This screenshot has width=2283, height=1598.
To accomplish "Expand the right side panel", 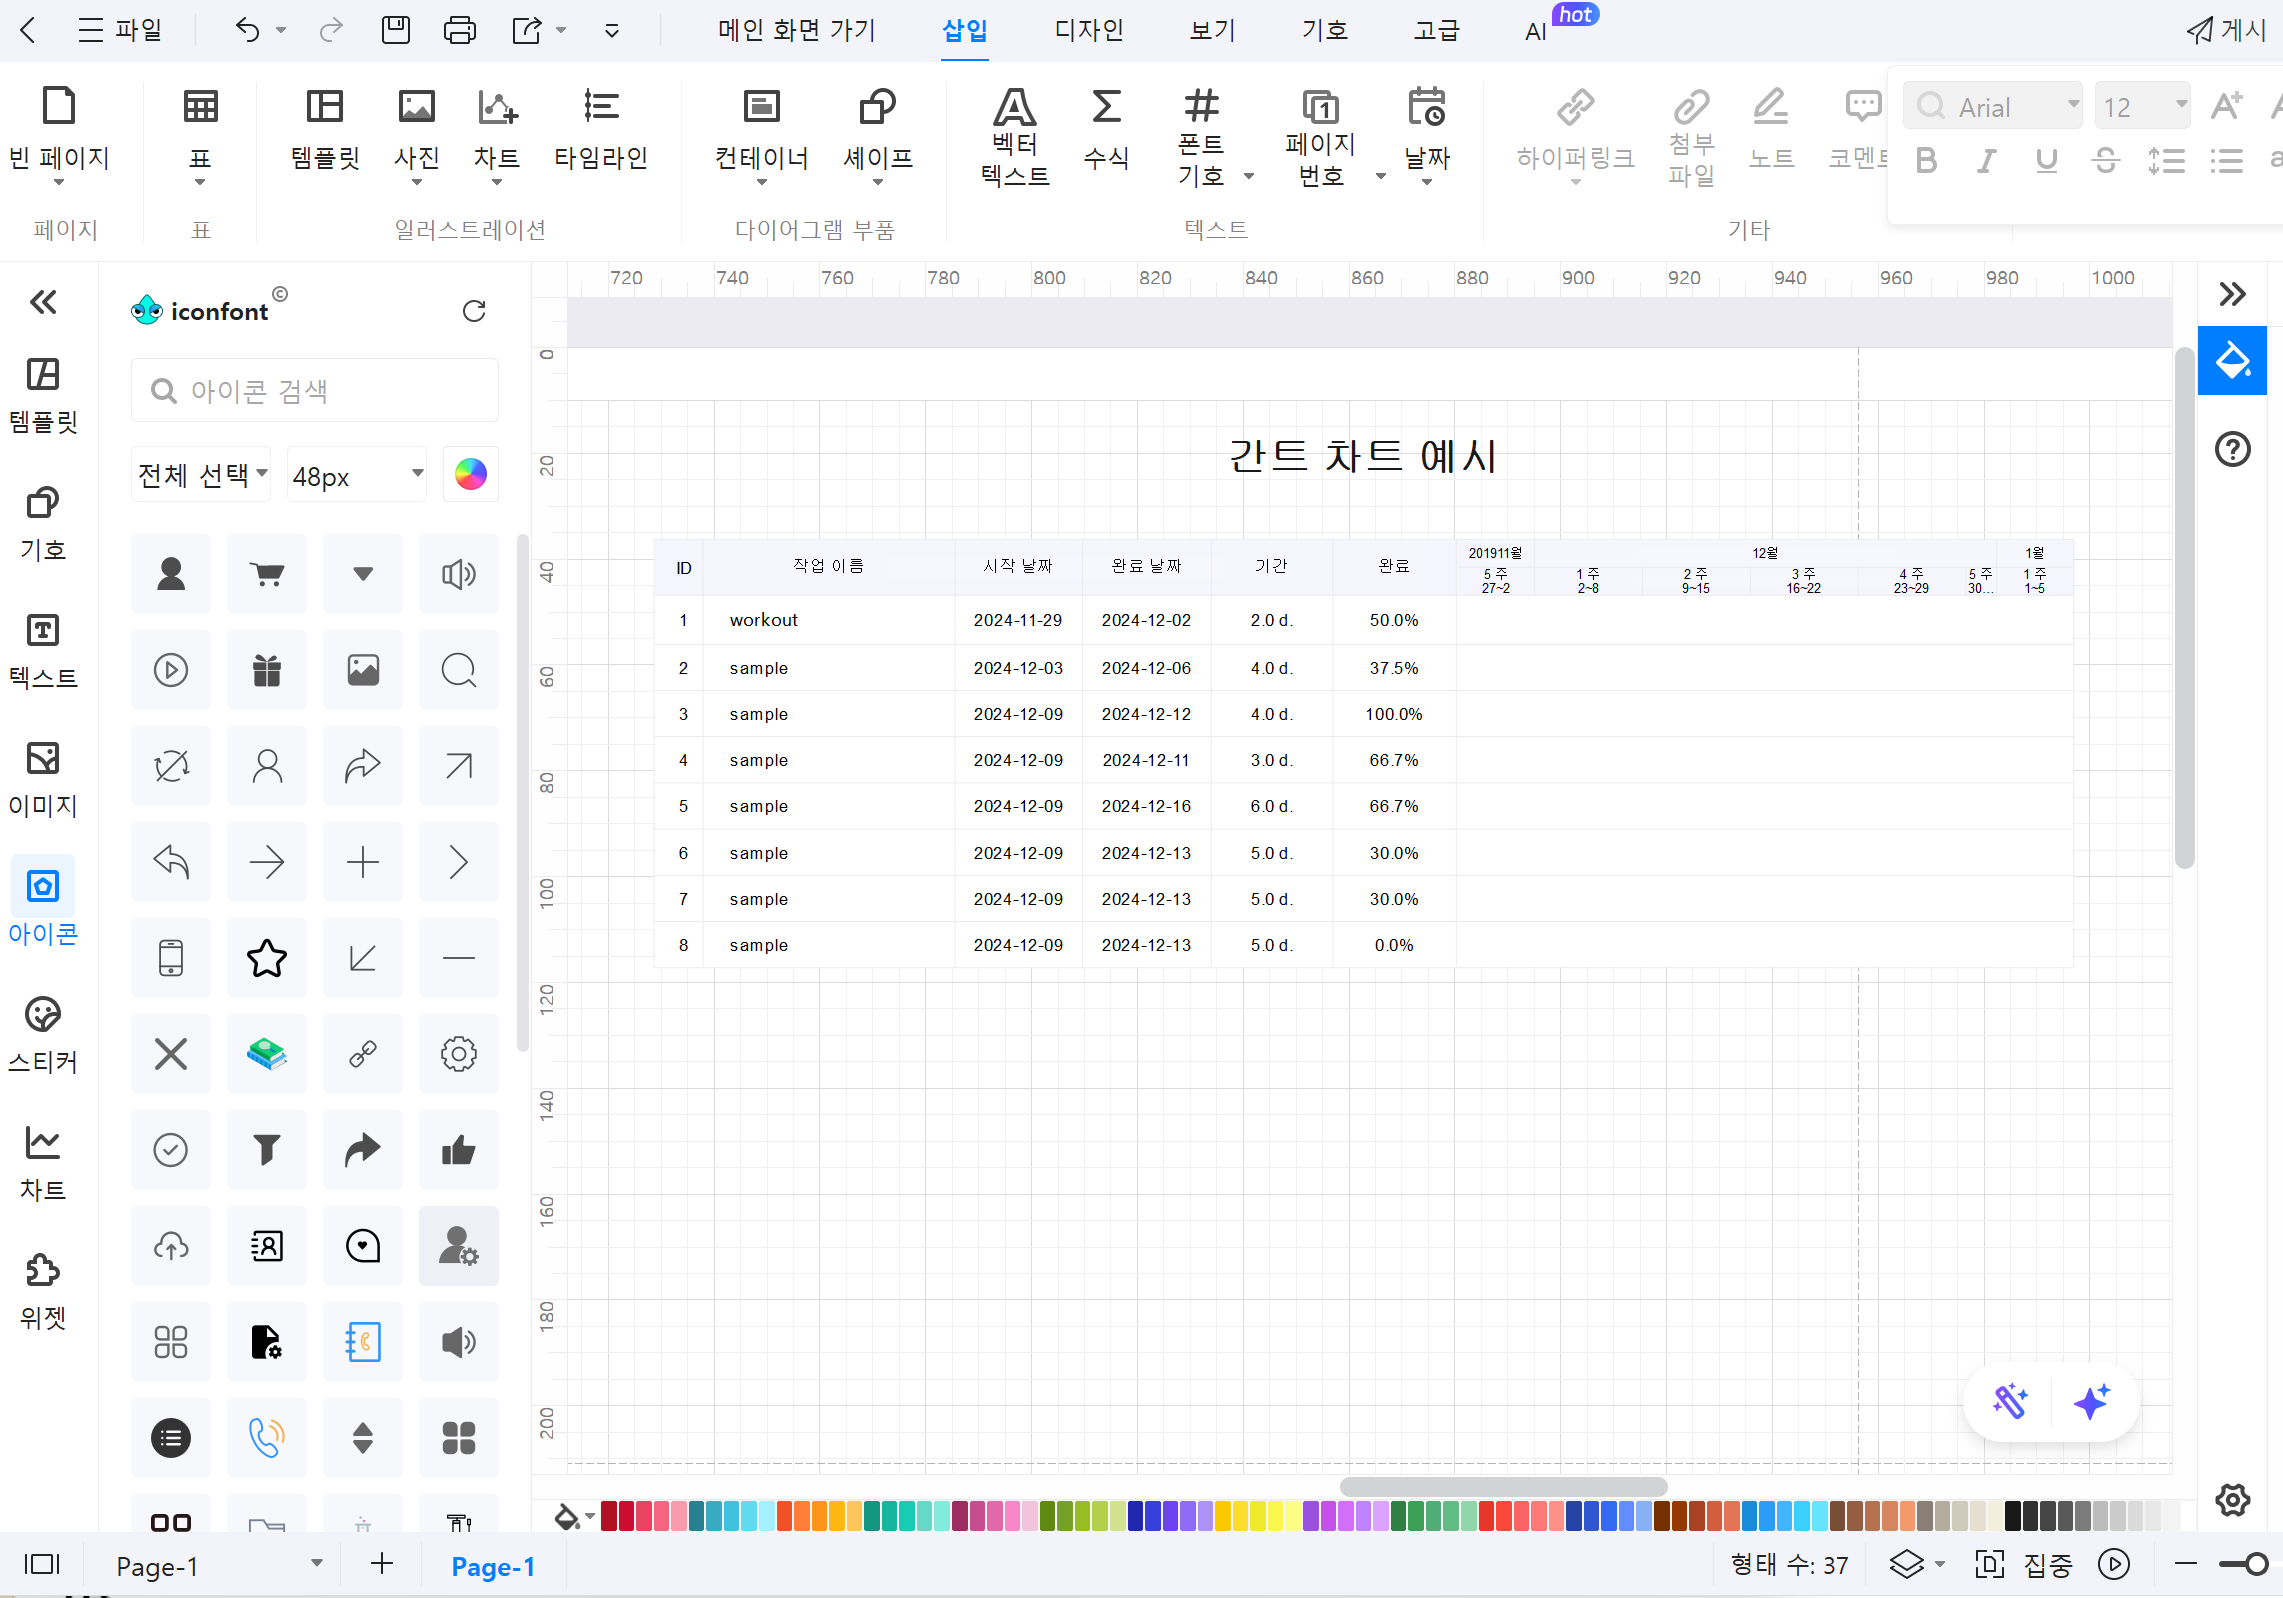I will (x=2232, y=294).
